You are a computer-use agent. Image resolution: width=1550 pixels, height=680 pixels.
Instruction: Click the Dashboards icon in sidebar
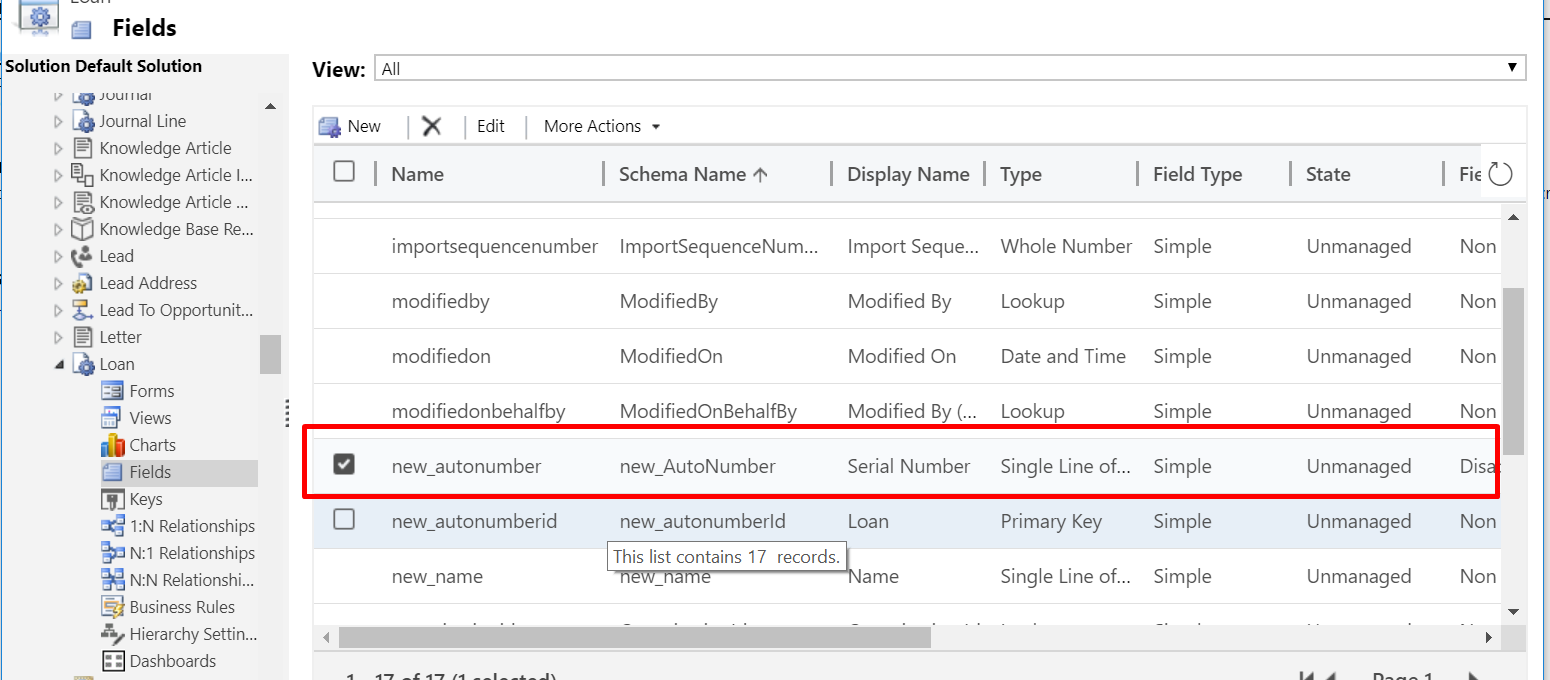click(112, 661)
